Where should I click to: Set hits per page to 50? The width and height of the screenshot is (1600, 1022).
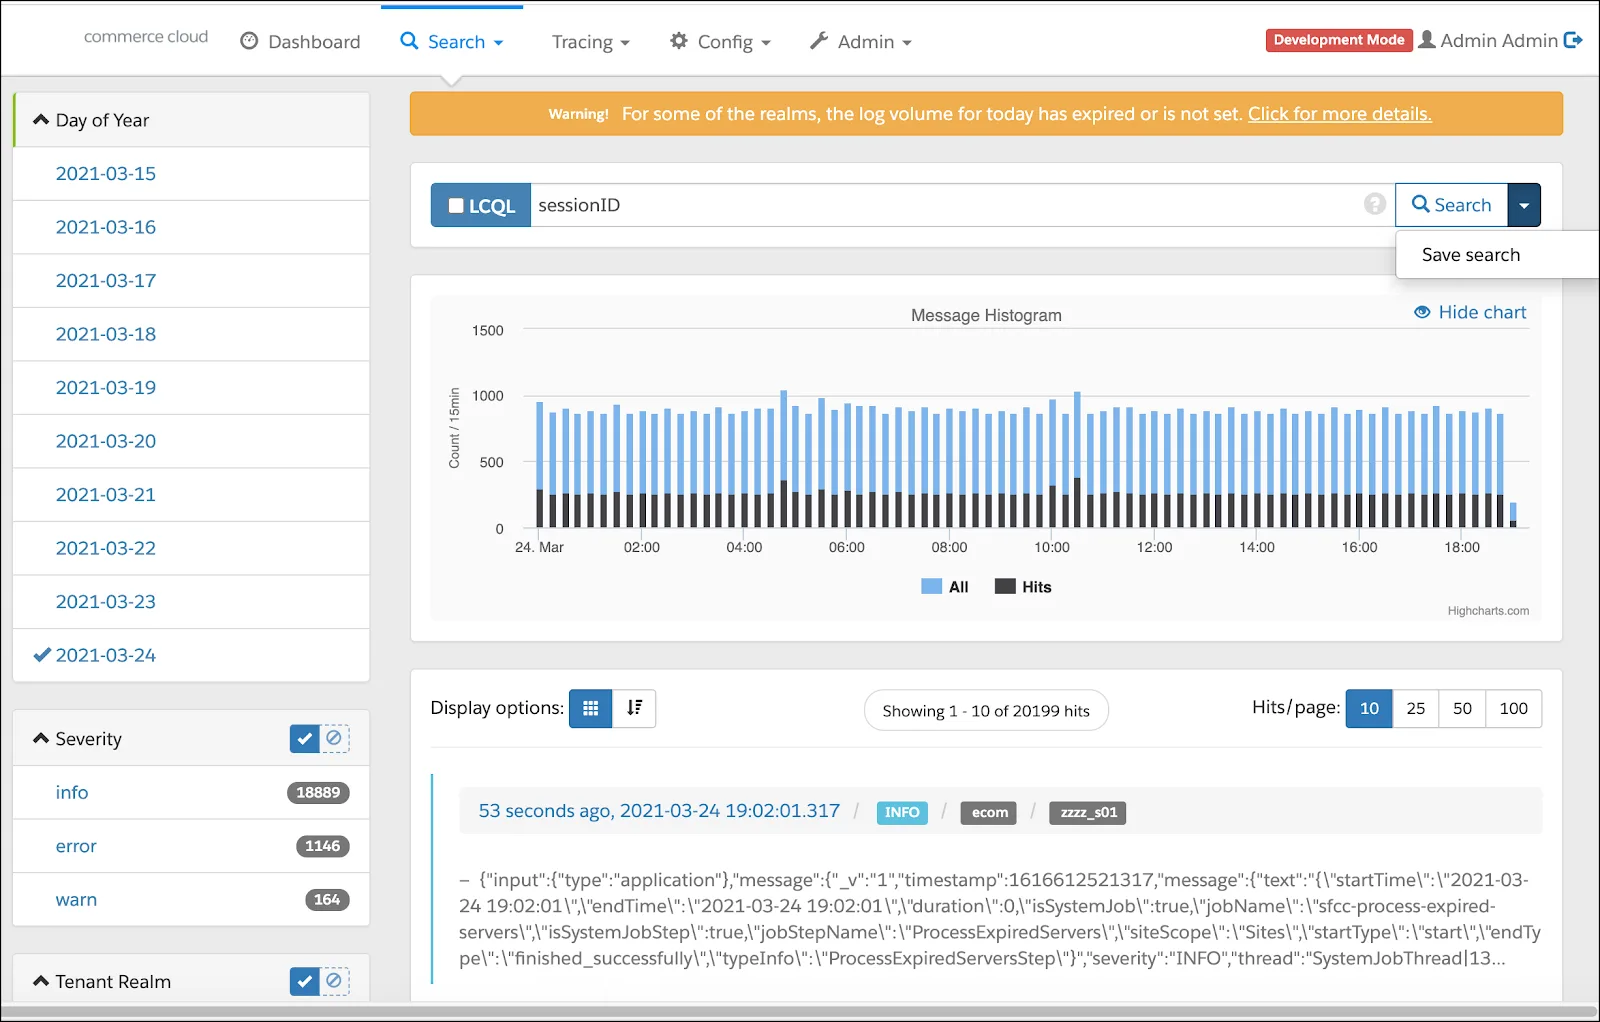pos(1462,708)
